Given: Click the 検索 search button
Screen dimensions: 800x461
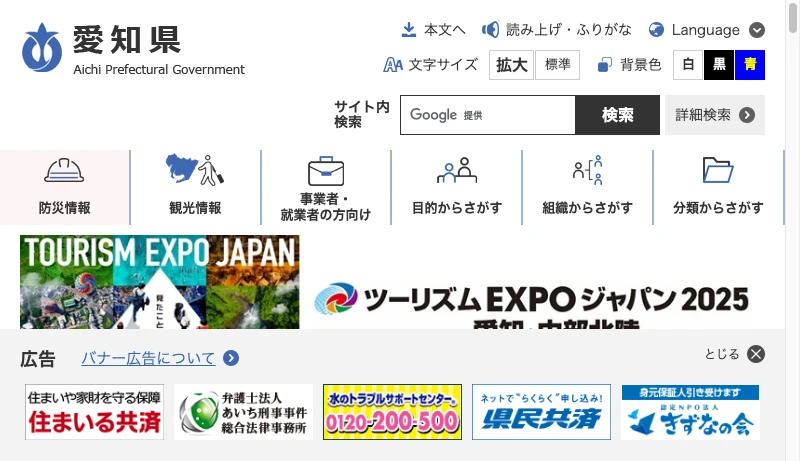Looking at the screenshot, I should (617, 115).
